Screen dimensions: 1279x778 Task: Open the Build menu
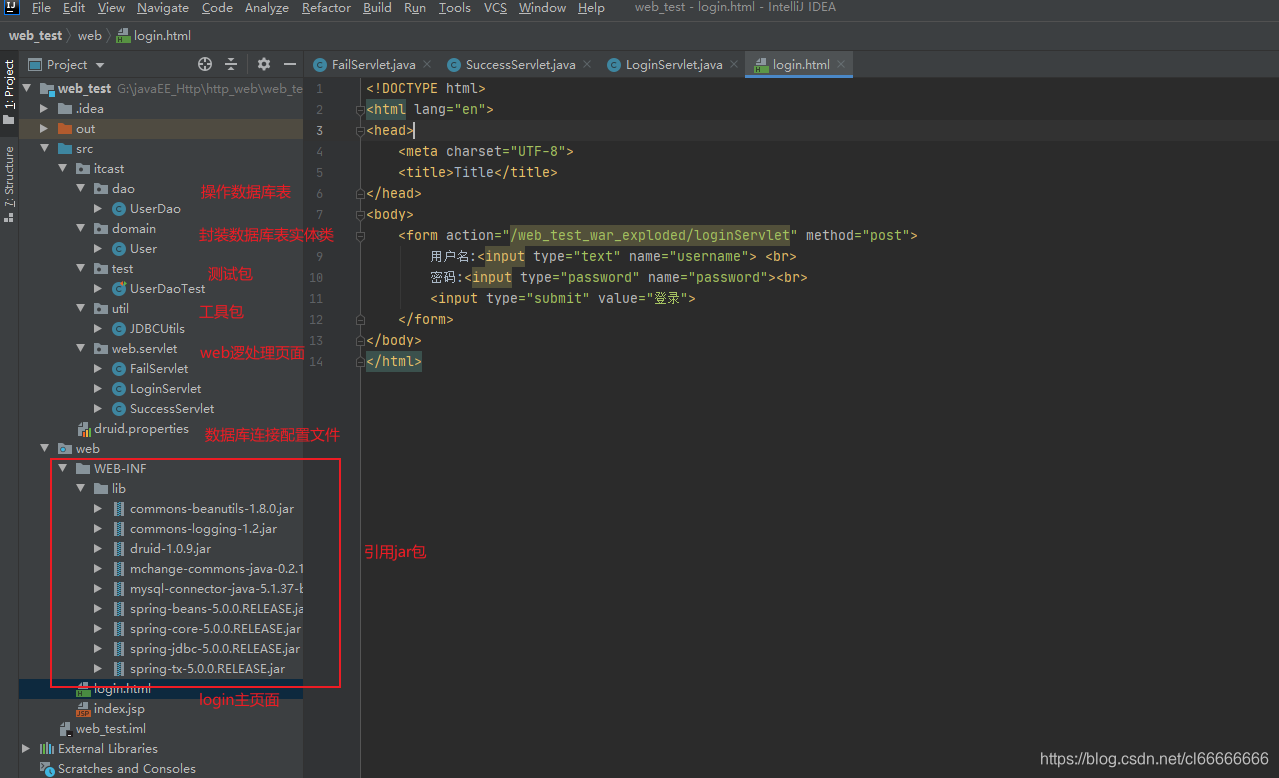coord(377,8)
